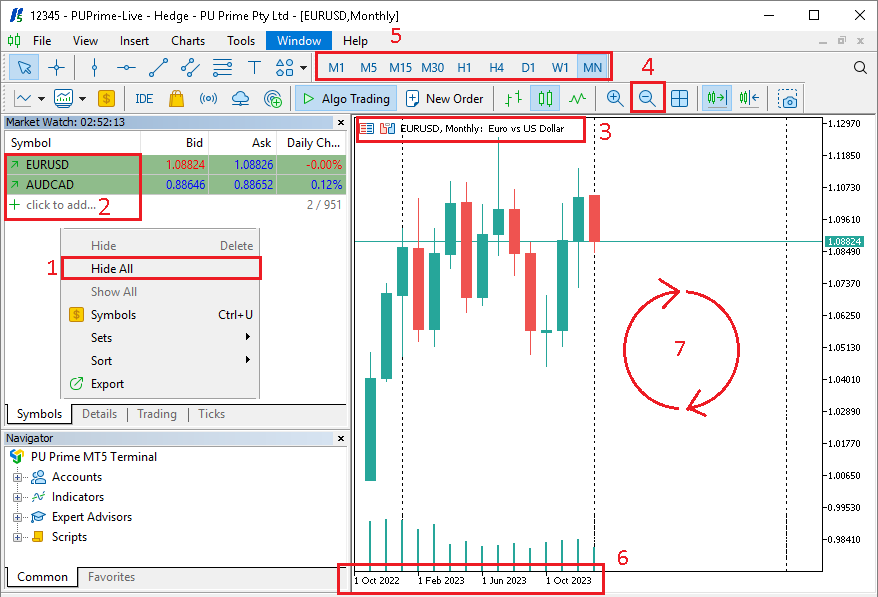Take a chart screenshot with camera icon
Screen dimensions: 878x597
(x=789, y=98)
